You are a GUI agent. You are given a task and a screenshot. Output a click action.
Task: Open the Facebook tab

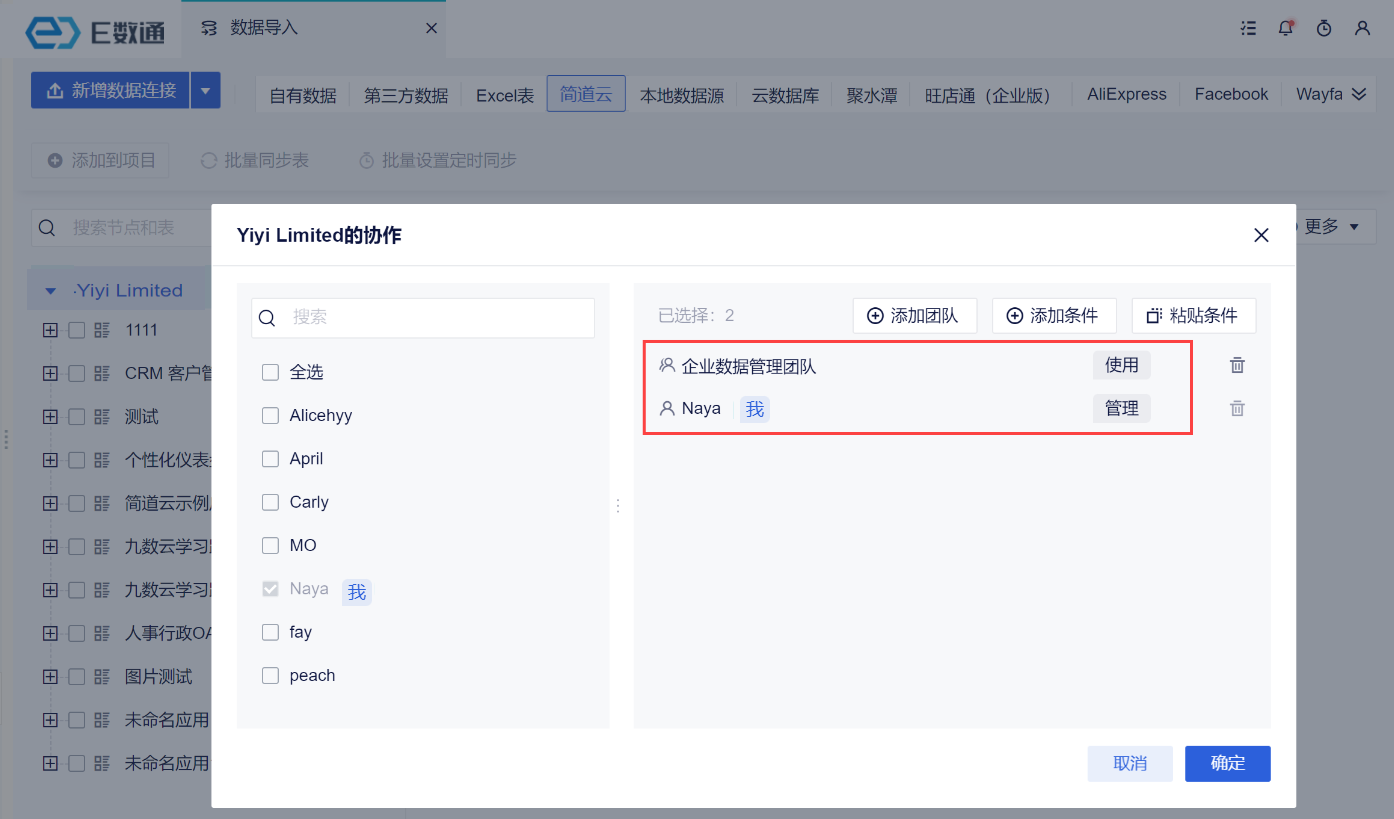[1231, 94]
